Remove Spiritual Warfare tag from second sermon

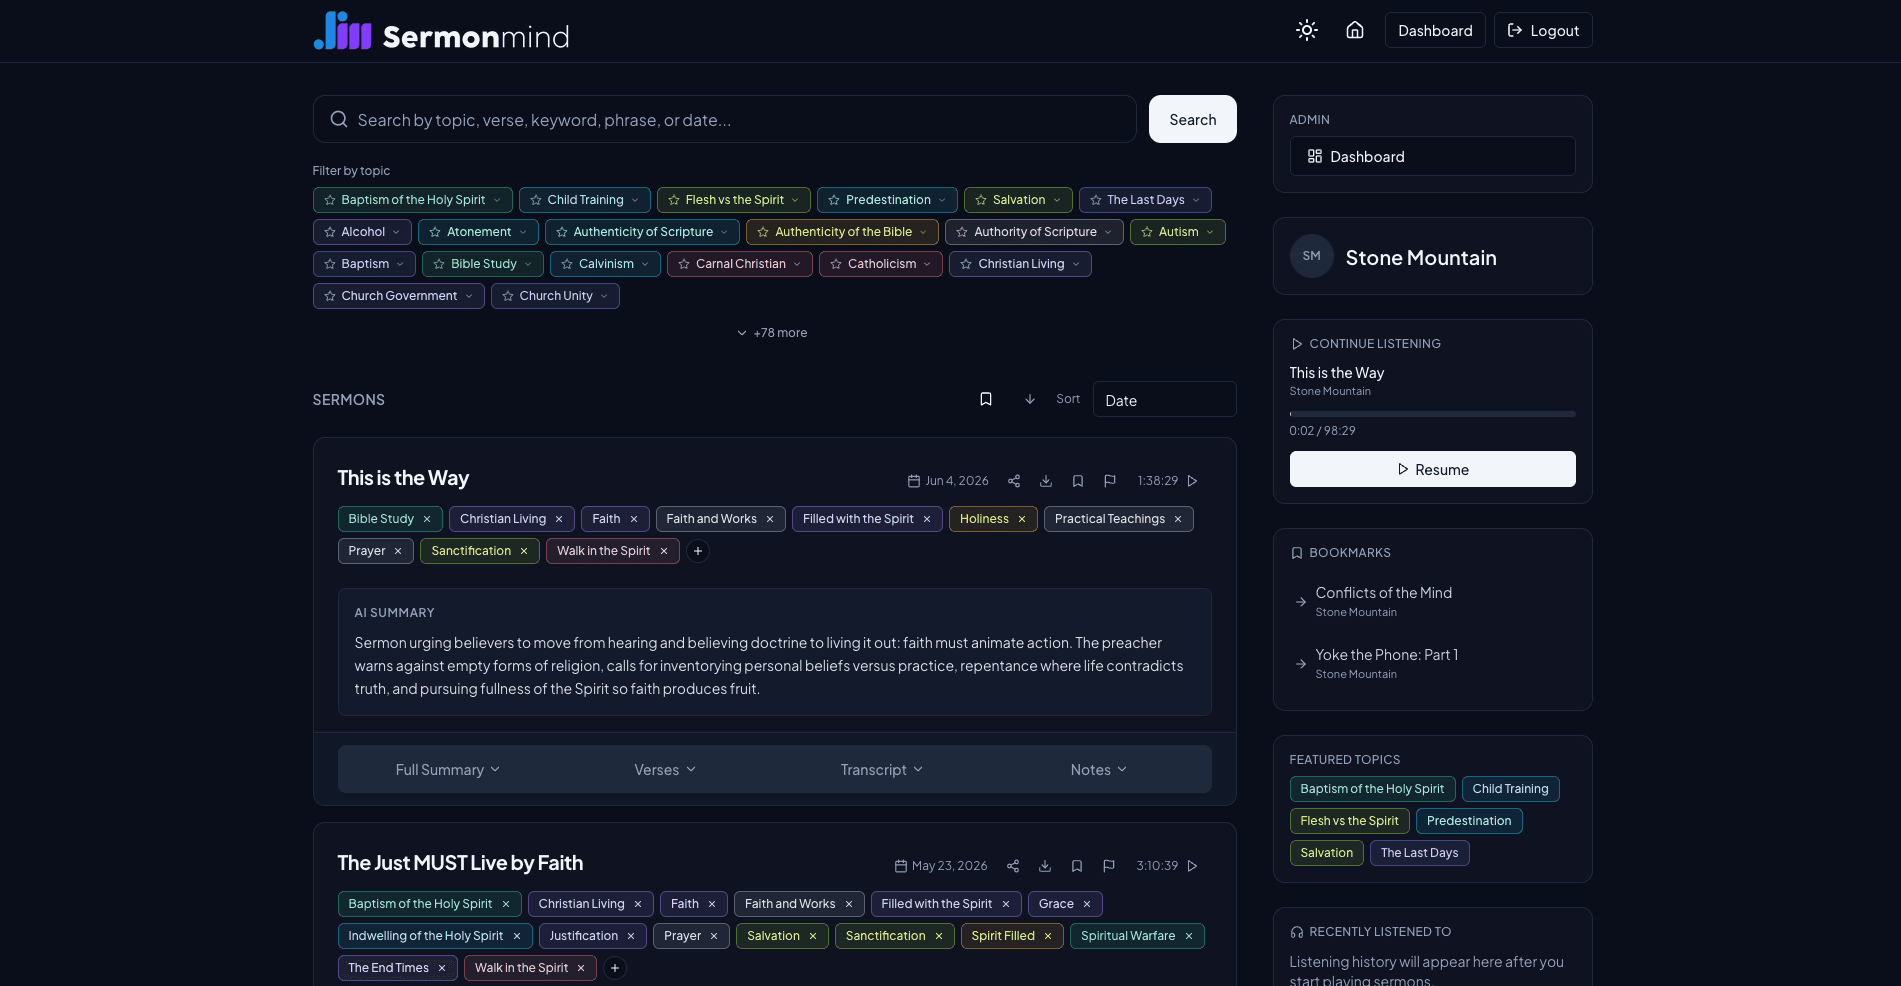(1188, 936)
